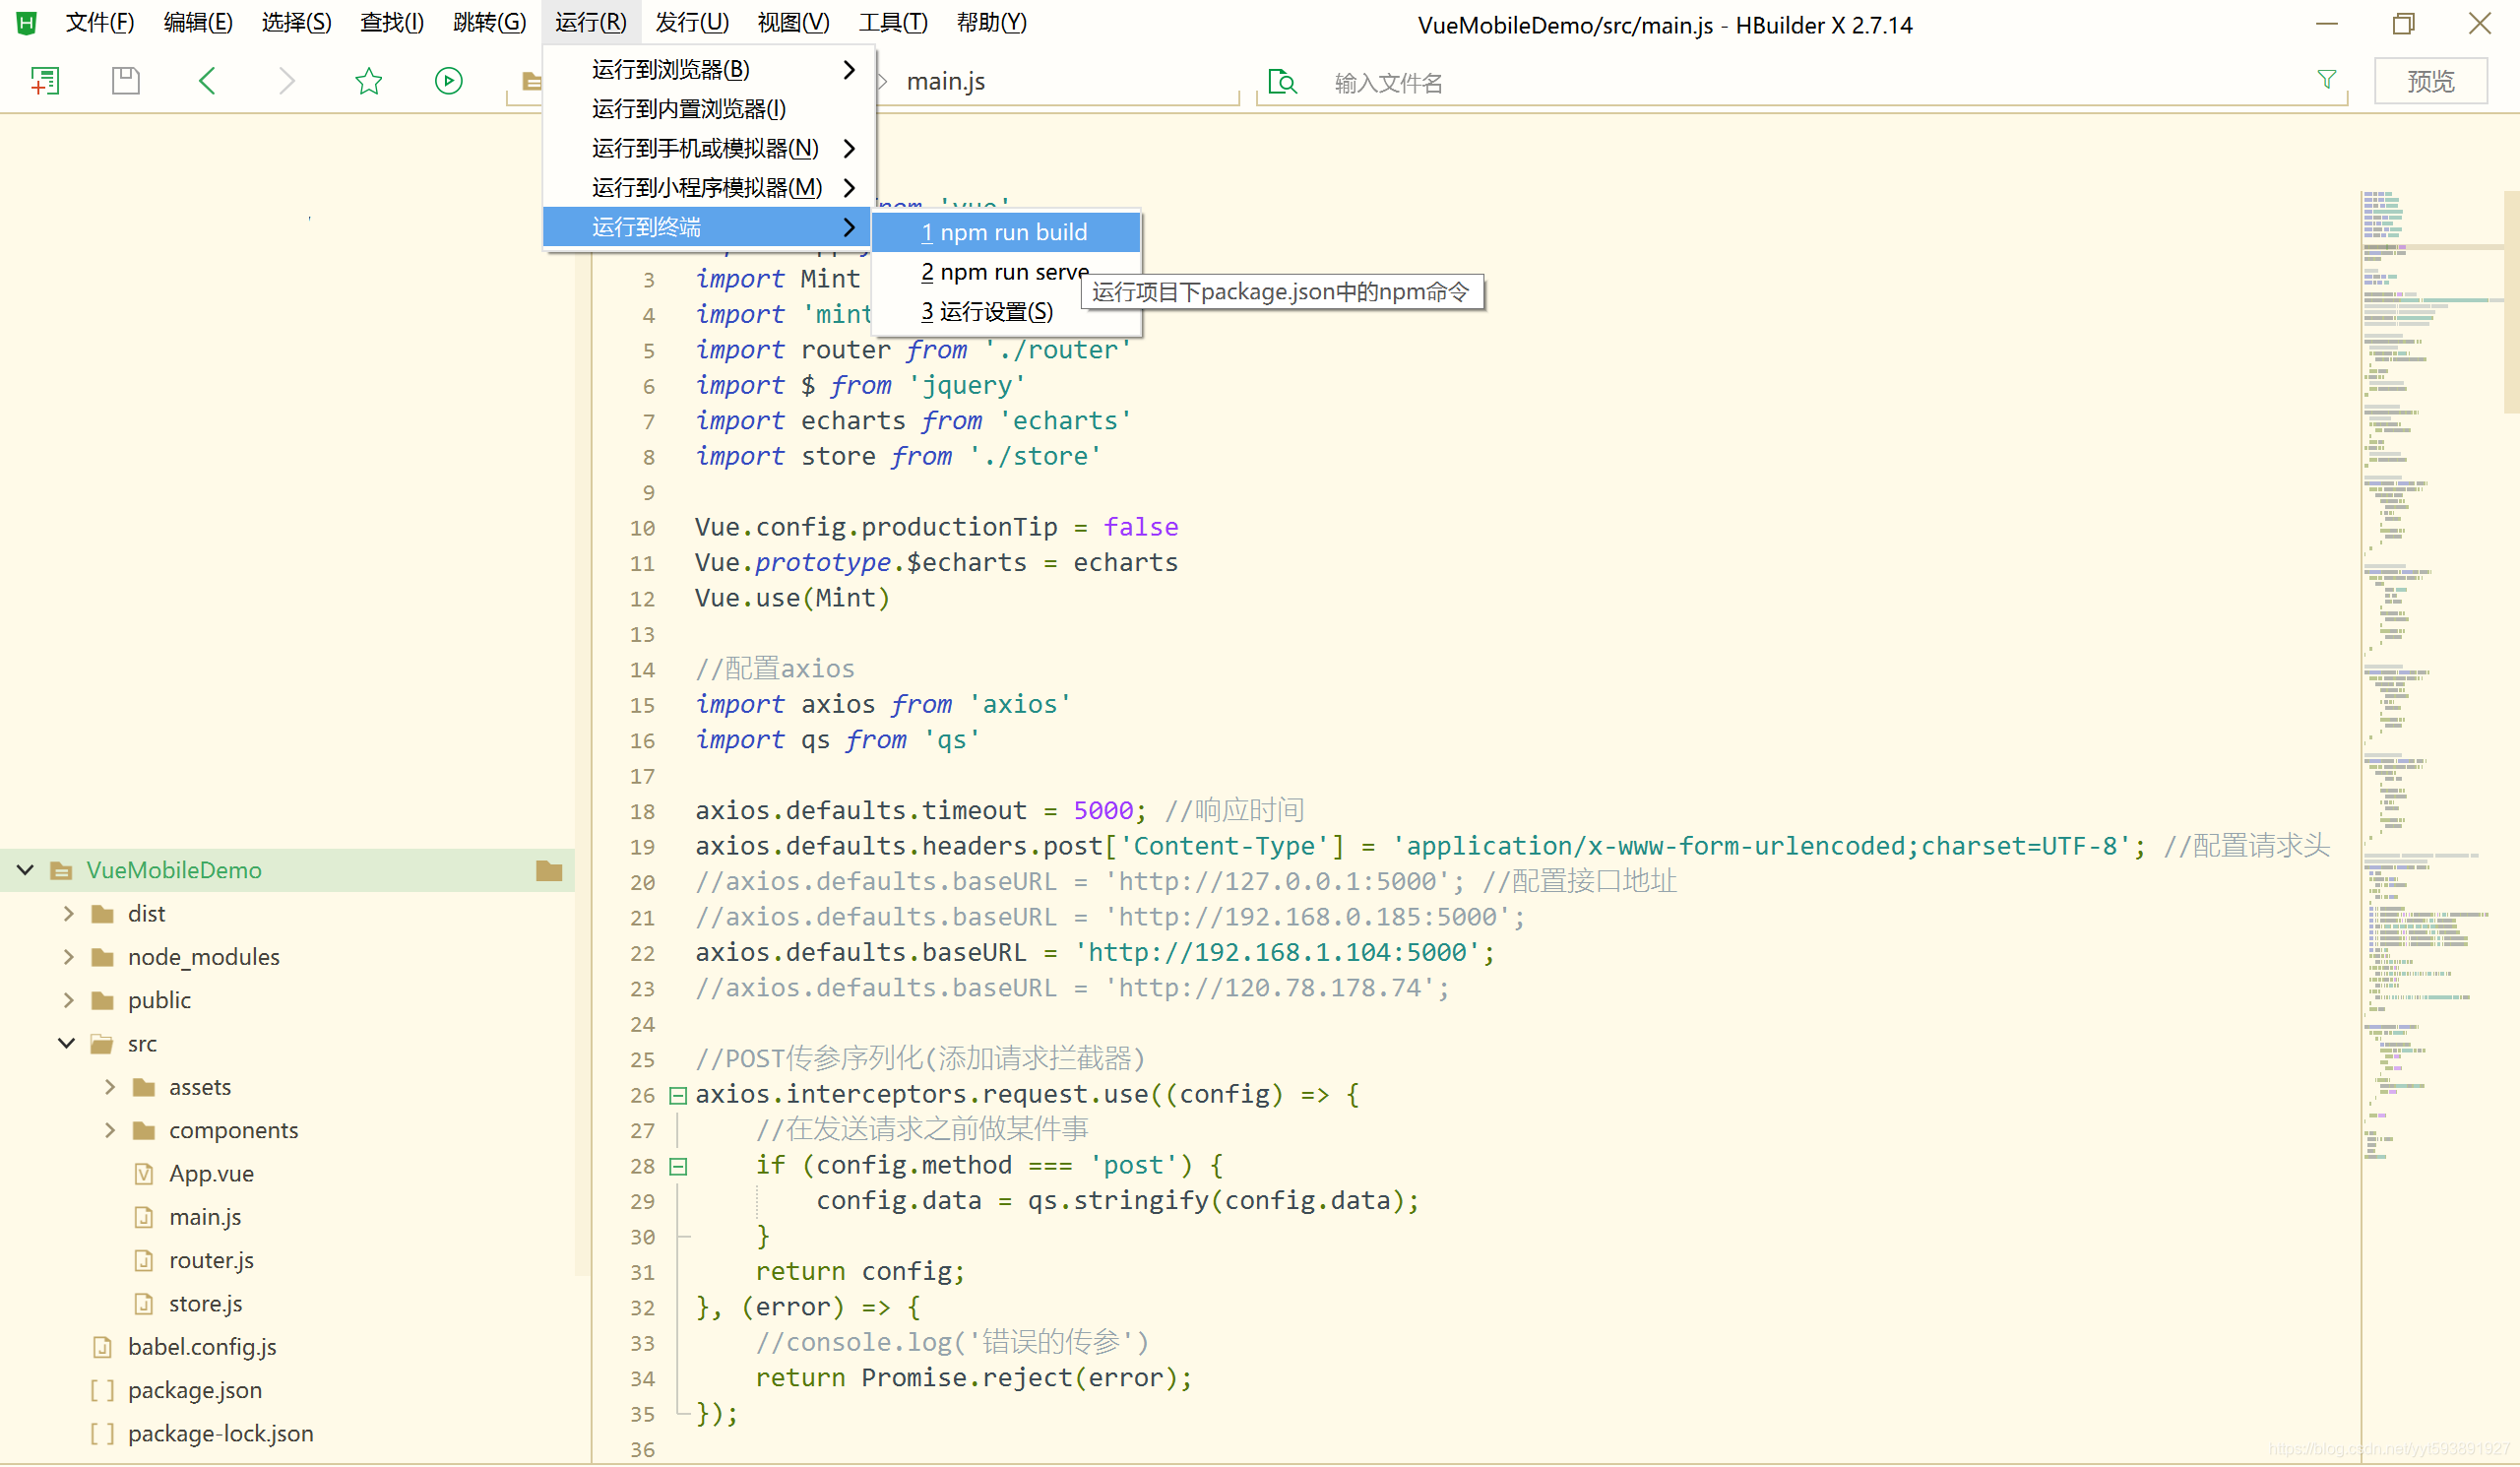Image resolution: width=2520 pixels, height=1467 pixels.
Task: Click the Forward navigation arrow icon
Action: (x=288, y=81)
